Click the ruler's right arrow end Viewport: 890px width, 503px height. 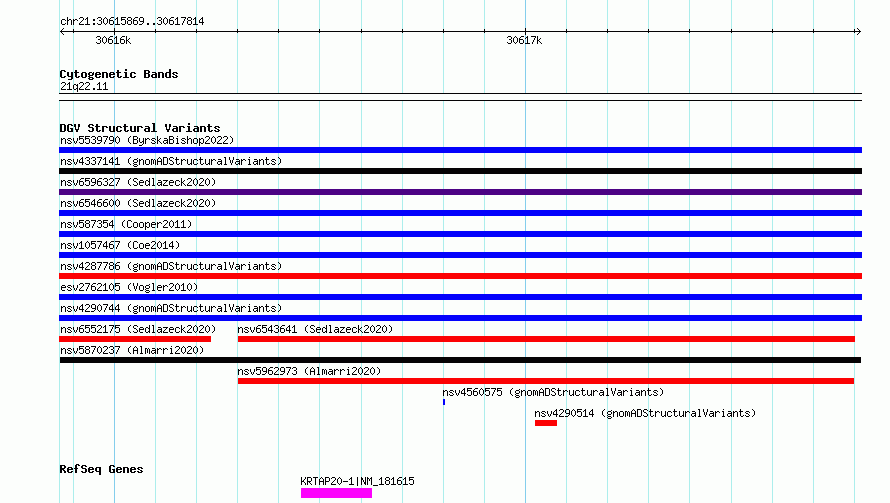[858, 32]
